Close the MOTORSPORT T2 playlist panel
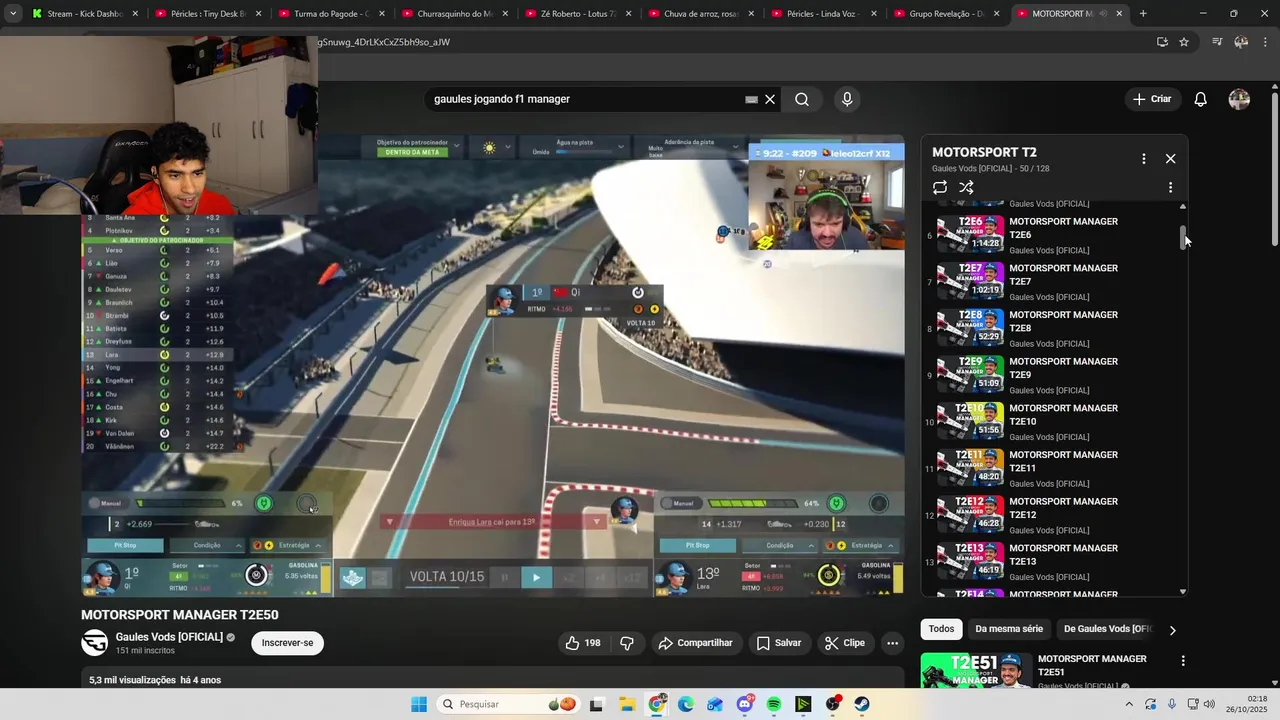 click(x=1171, y=158)
